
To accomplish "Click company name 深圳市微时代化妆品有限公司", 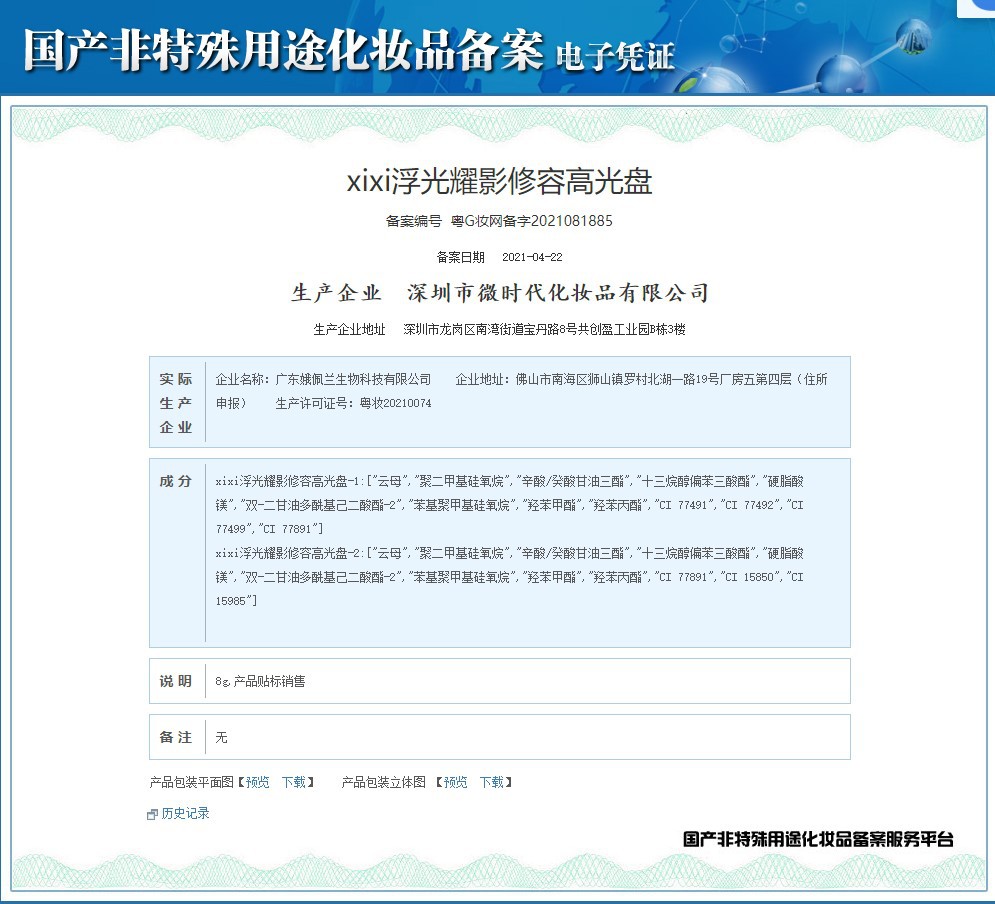I will [558, 292].
